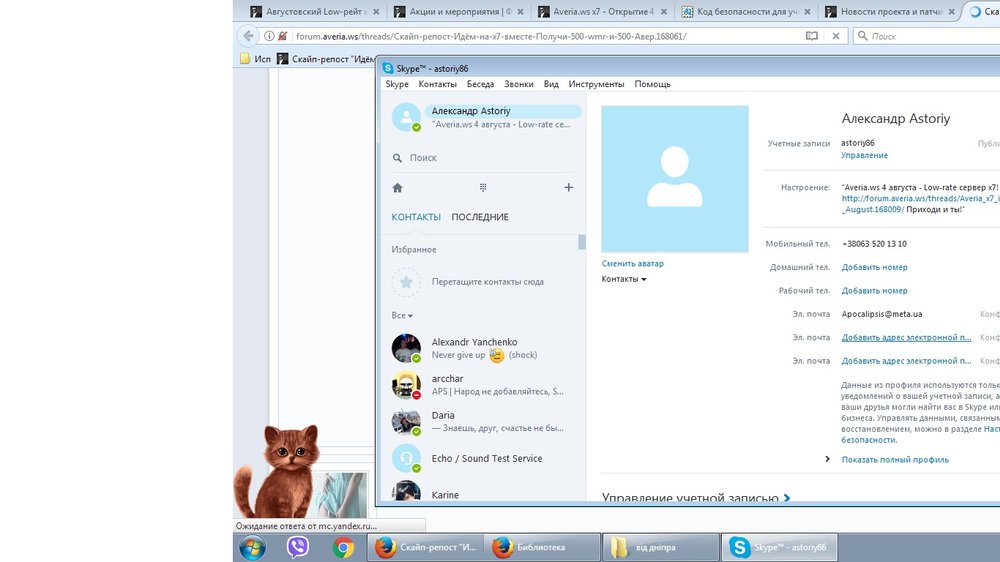Open the Контакты dropdown under avatar
Screen dimensions: 1000x562
[x=624, y=279]
